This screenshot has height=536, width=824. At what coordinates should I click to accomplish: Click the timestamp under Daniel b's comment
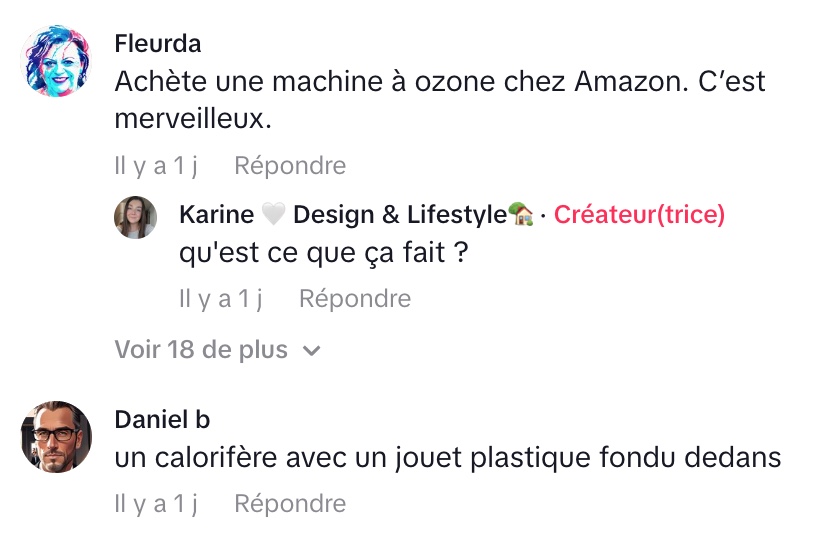coord(156,504)
